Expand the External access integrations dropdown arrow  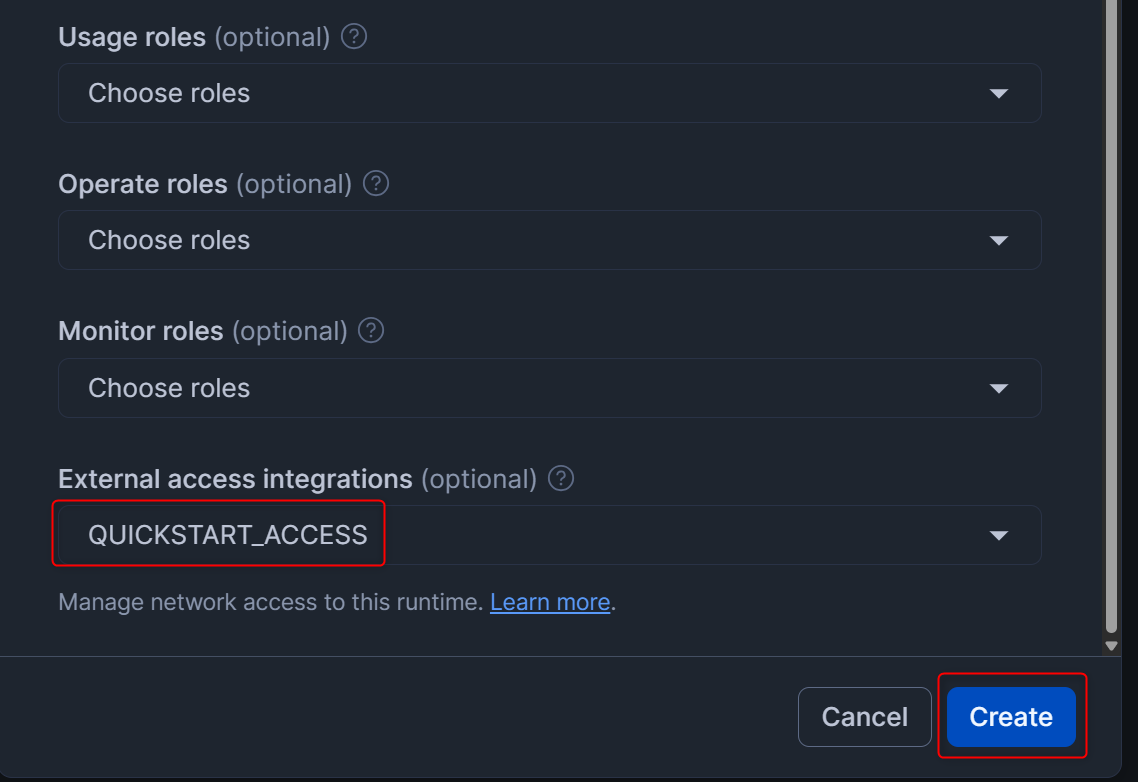click(x=998, y=536)
